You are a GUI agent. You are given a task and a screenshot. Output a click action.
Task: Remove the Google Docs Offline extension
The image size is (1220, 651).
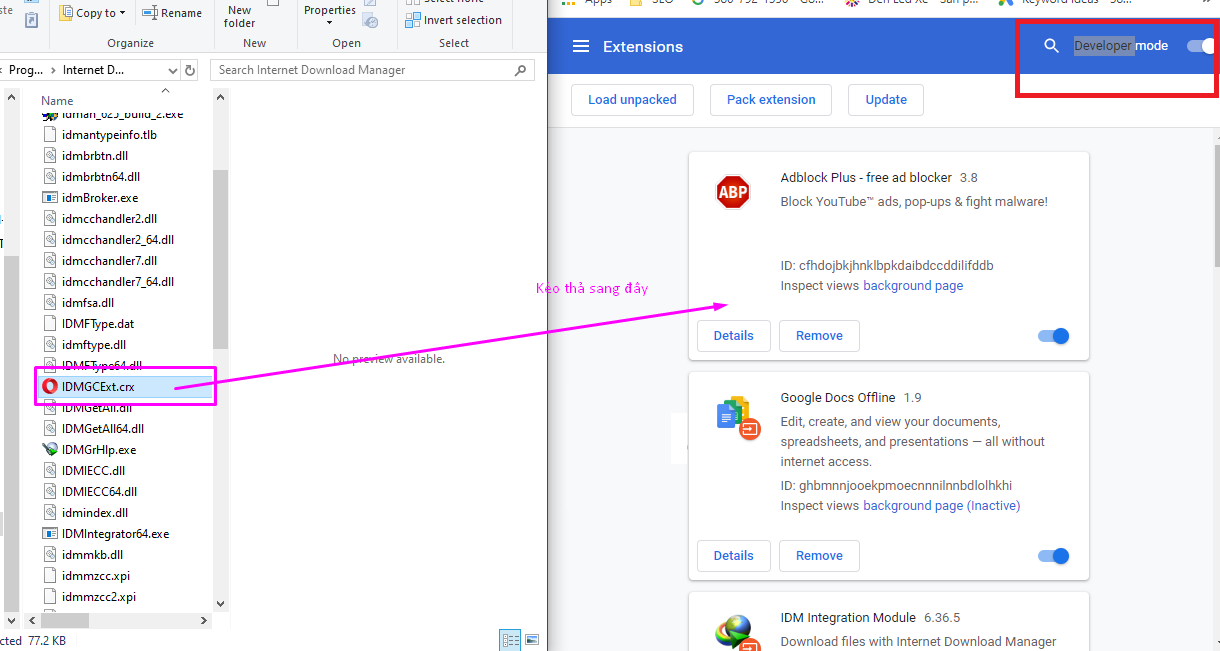coord(819,556)
